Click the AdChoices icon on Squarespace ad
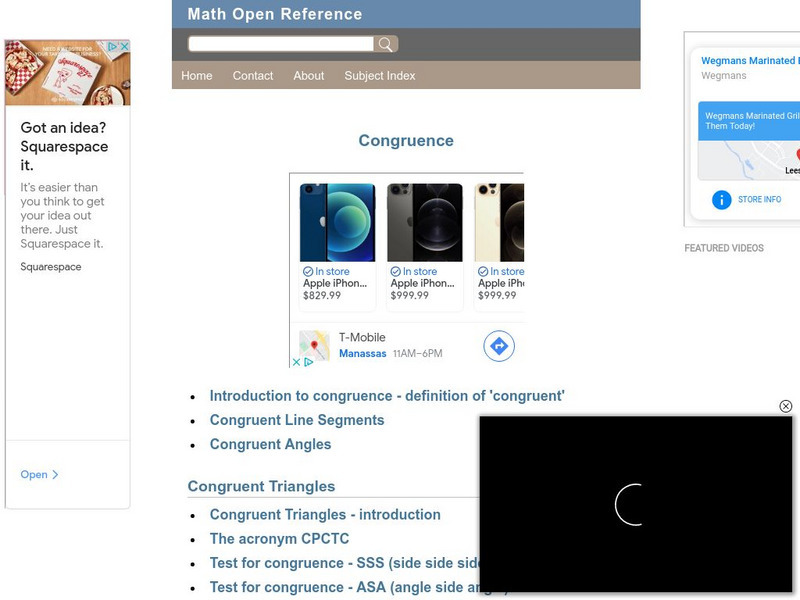The image size is (800, 600). [112, 46]
